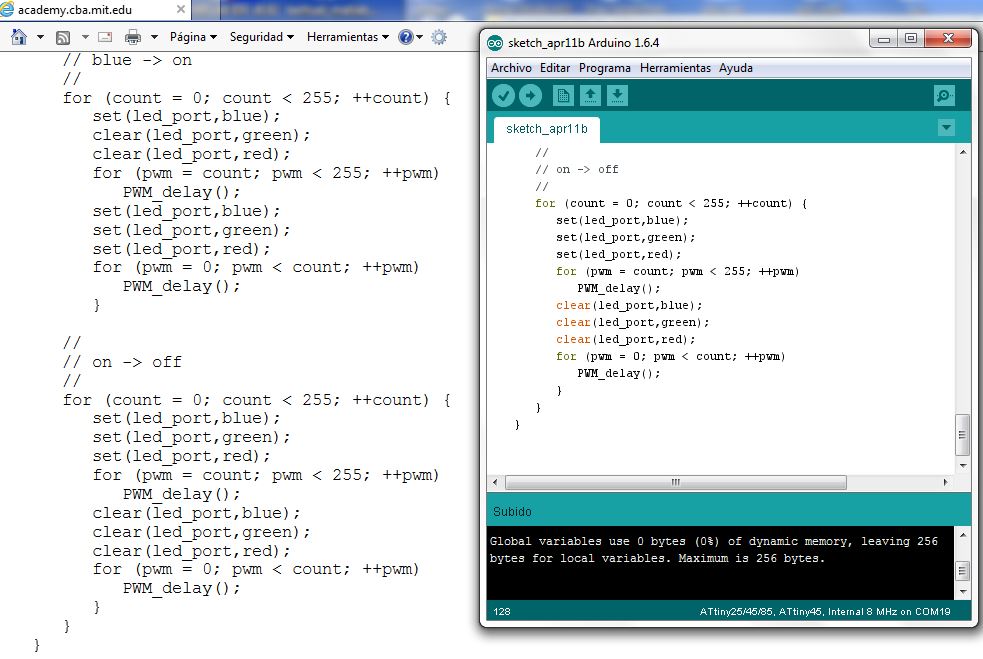Click the browser Print icon

(x=133, y=37)
